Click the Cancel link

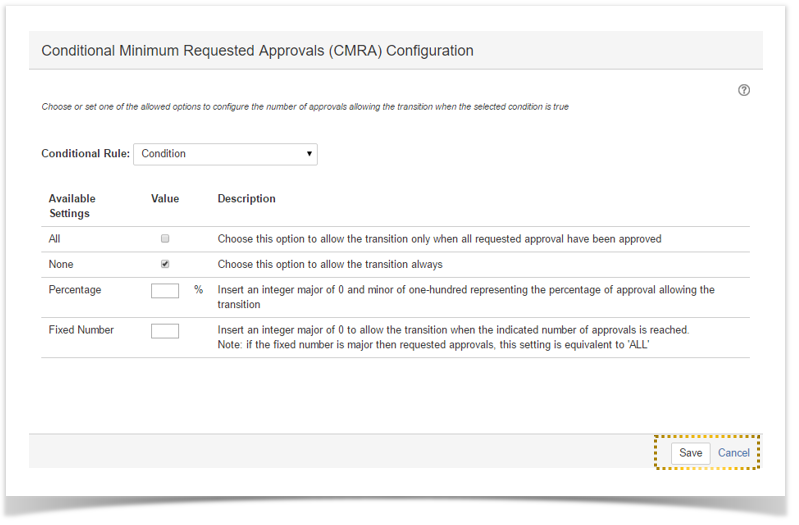point(733,453)
